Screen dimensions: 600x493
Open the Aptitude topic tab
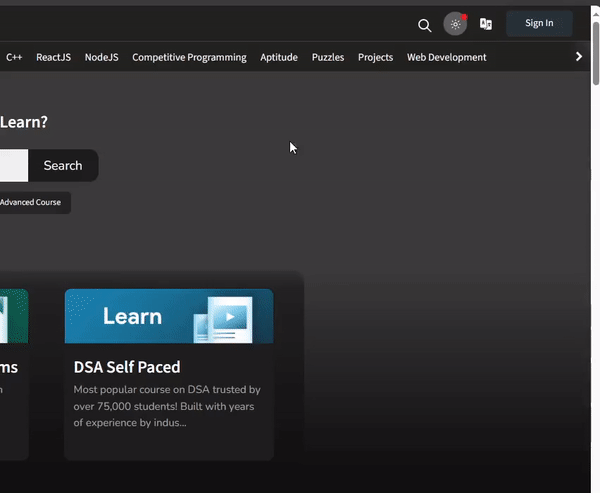(x=279, y=57)
